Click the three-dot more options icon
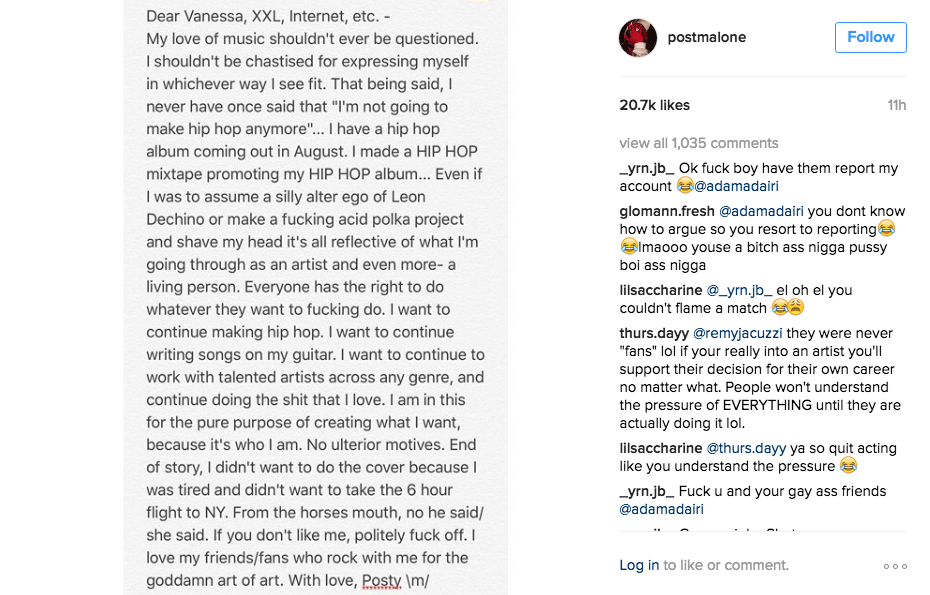This screenshot has height=595, width=930. click(895, 566)
